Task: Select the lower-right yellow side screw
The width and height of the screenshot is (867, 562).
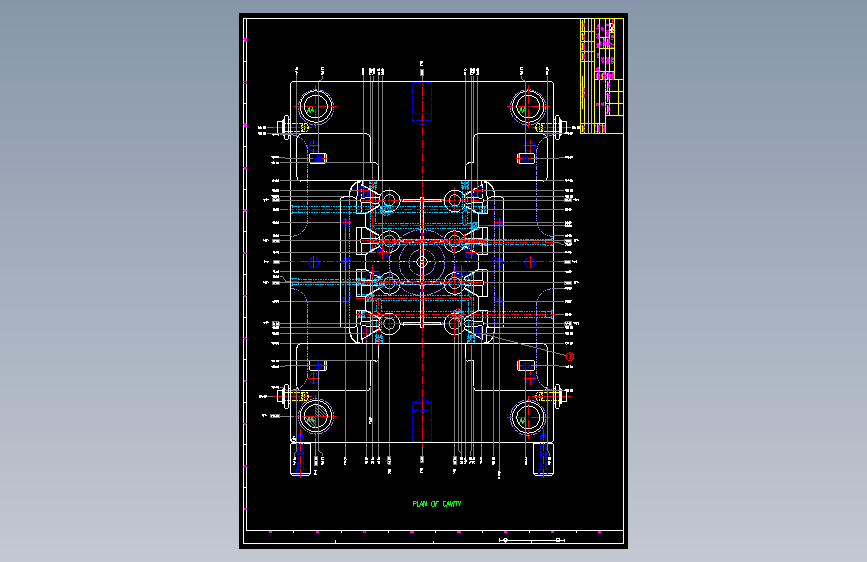Action: [549, 396]
